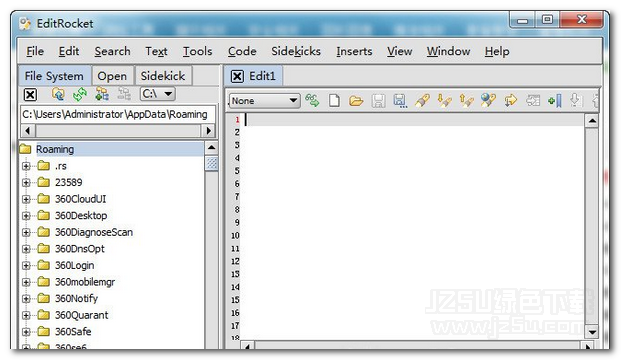
Task: Select the 360Safe folder
Action: point(73,332)
